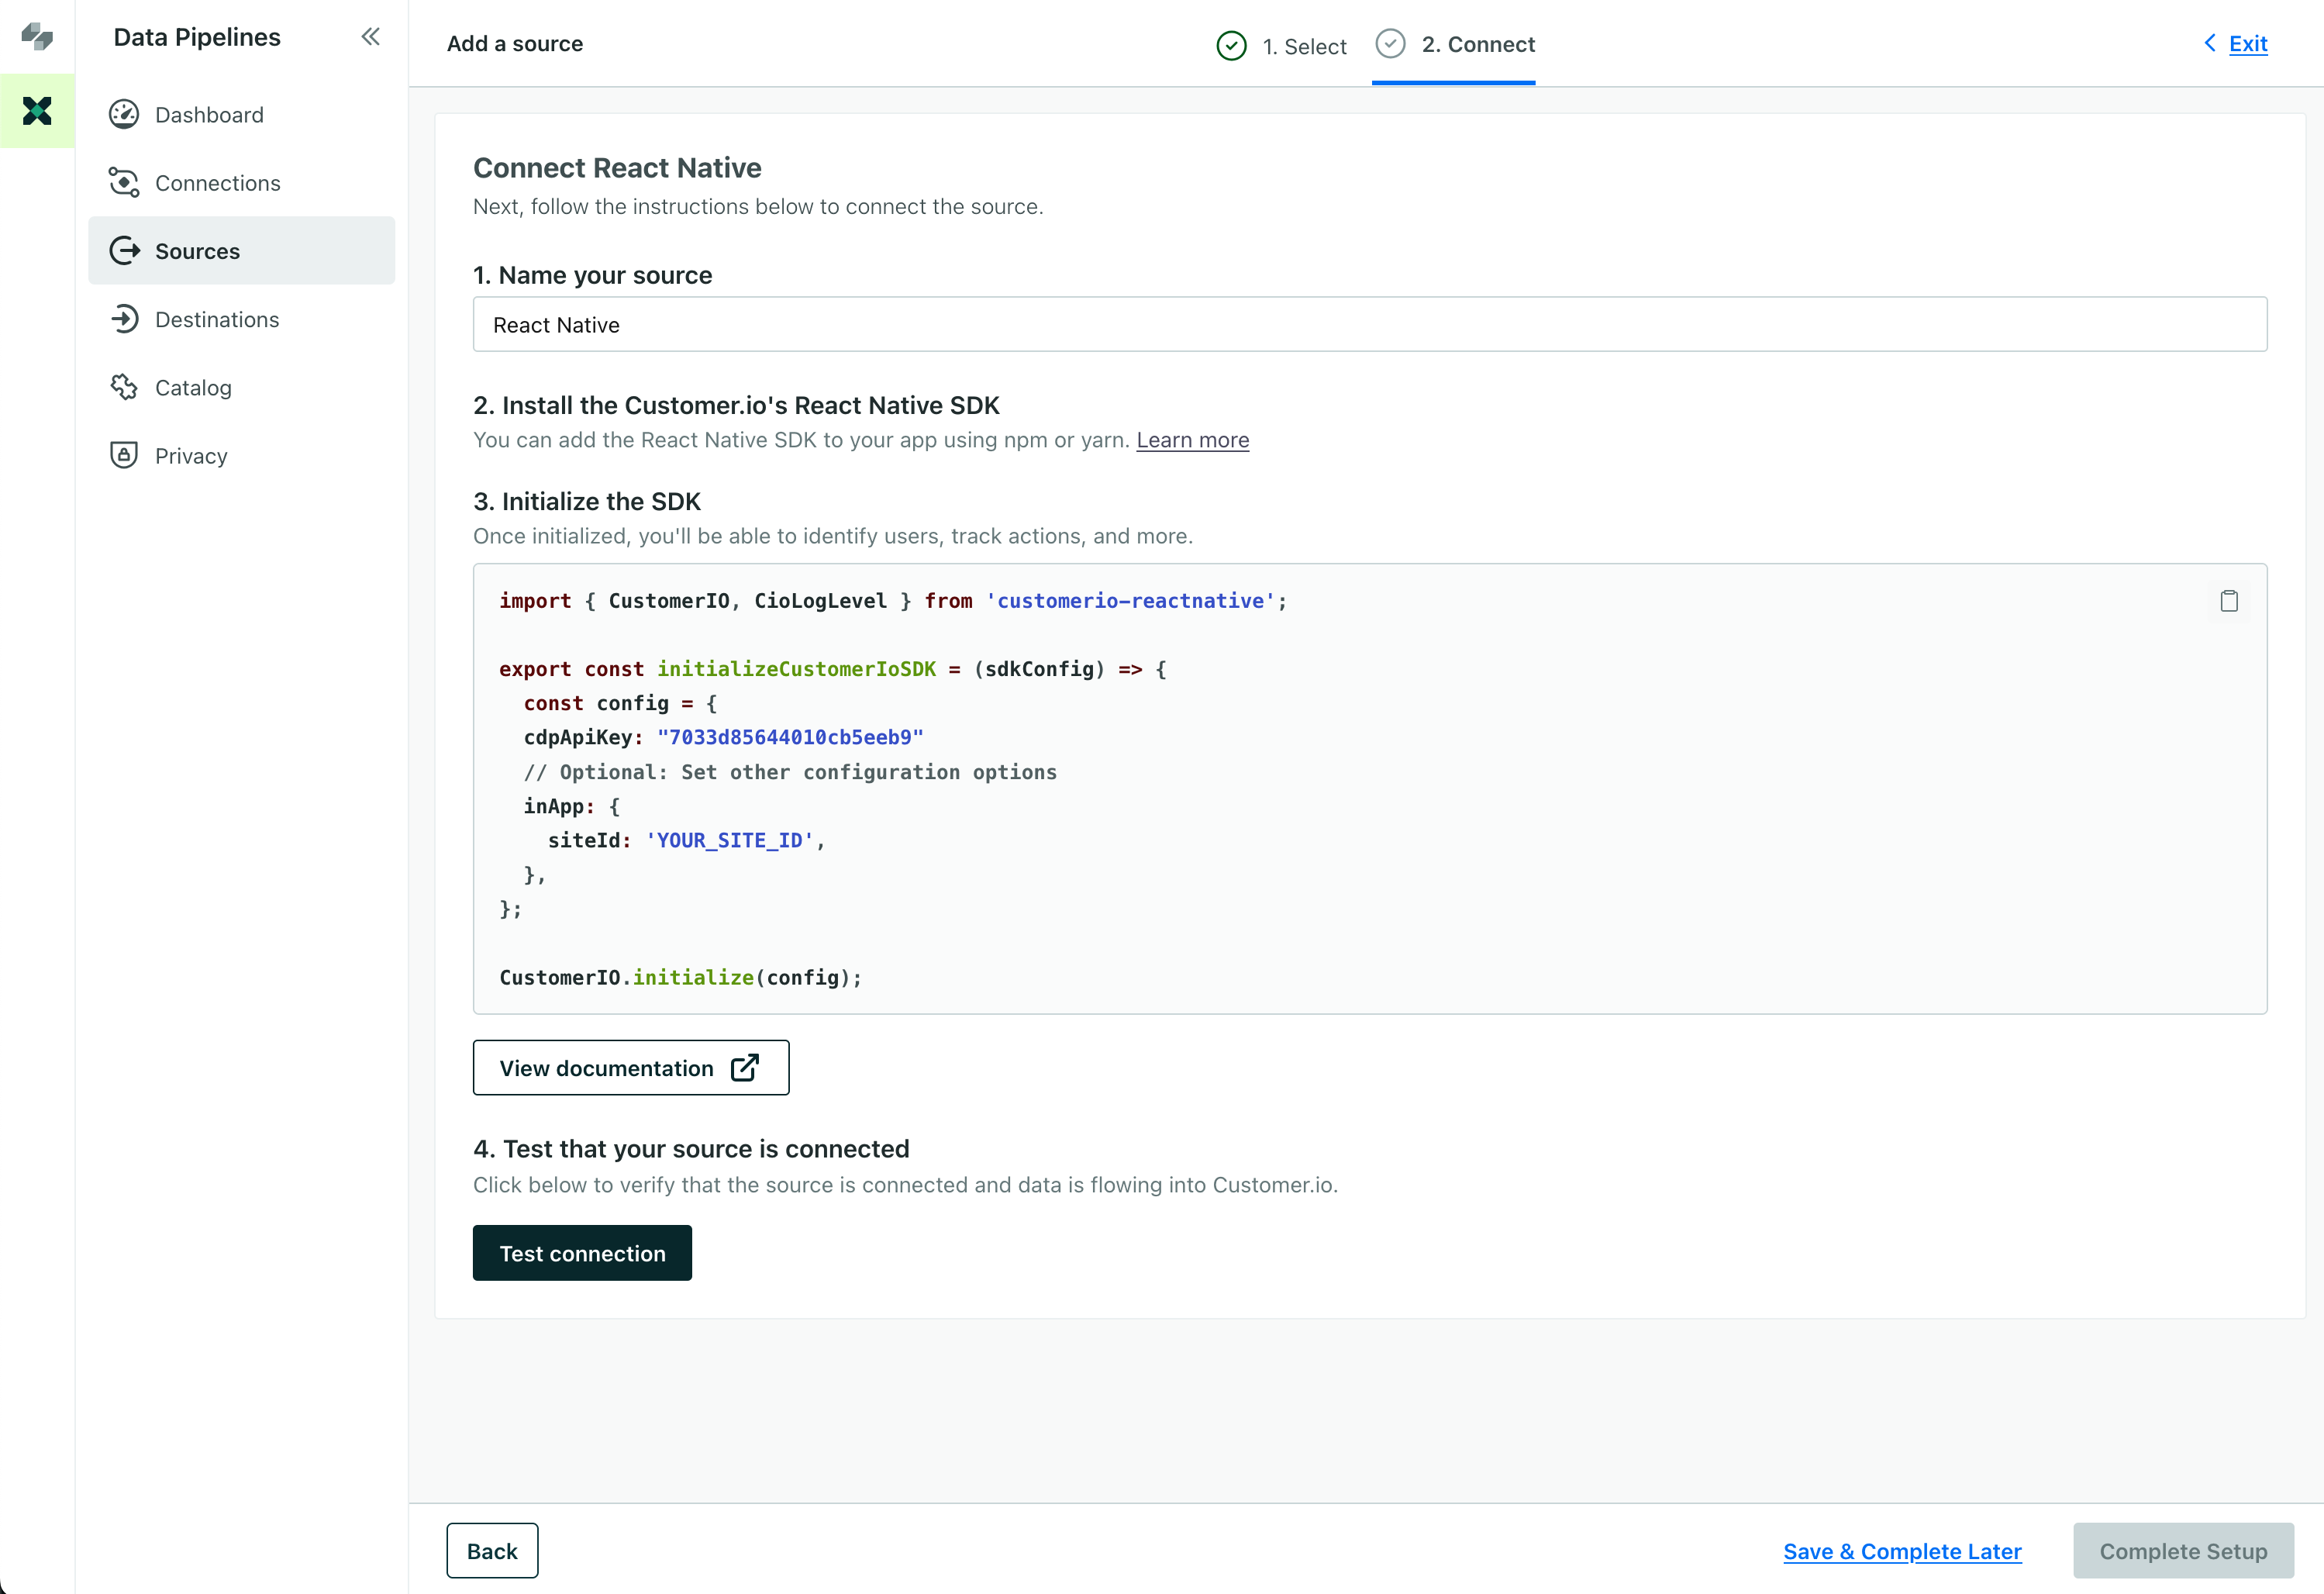Click the copy code snippet icon
This screenshot has height=1594, width=2324.
pos(2229,600)
